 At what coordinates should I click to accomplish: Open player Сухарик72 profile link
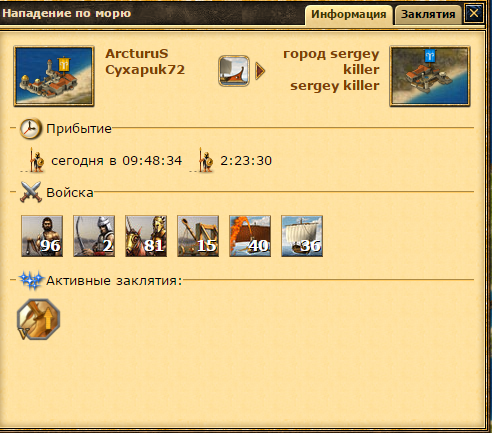click(x=145, y=70)
